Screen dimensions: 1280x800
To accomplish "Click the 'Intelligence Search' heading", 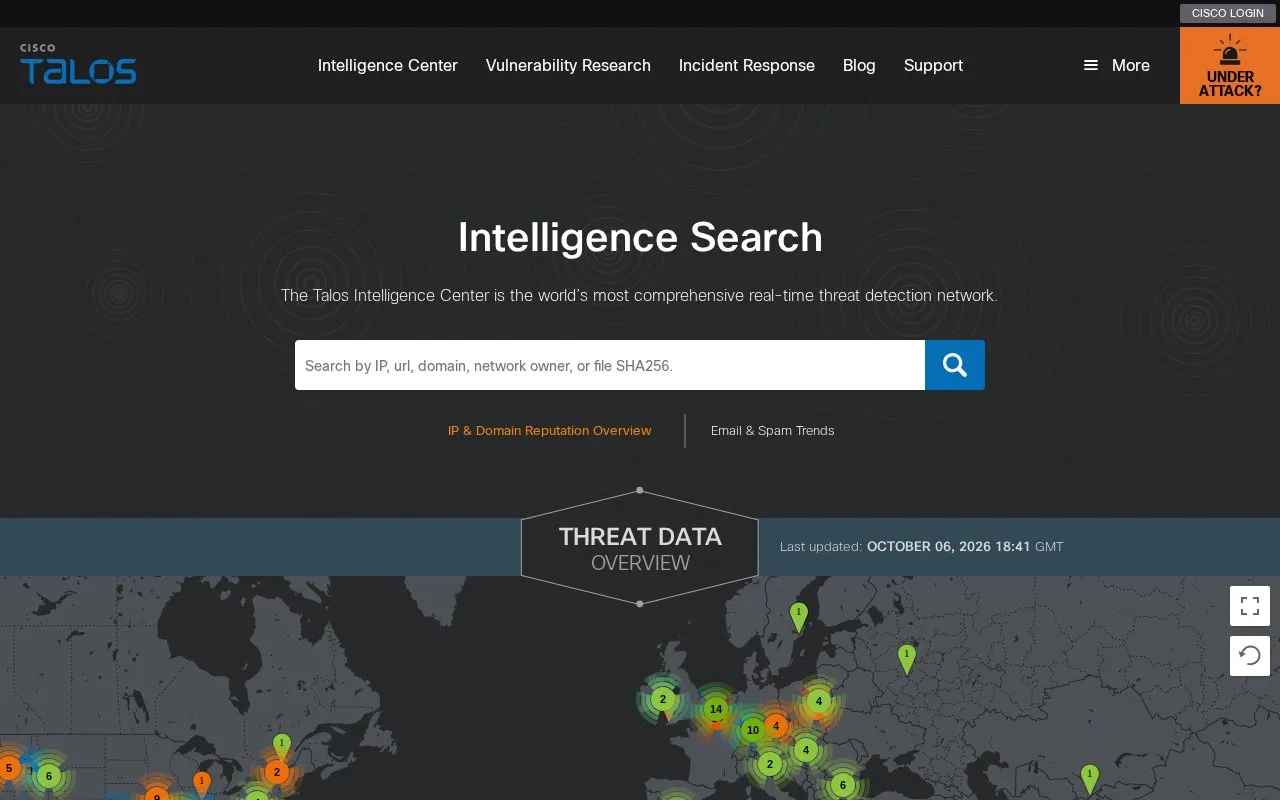I will click(640, 238).
